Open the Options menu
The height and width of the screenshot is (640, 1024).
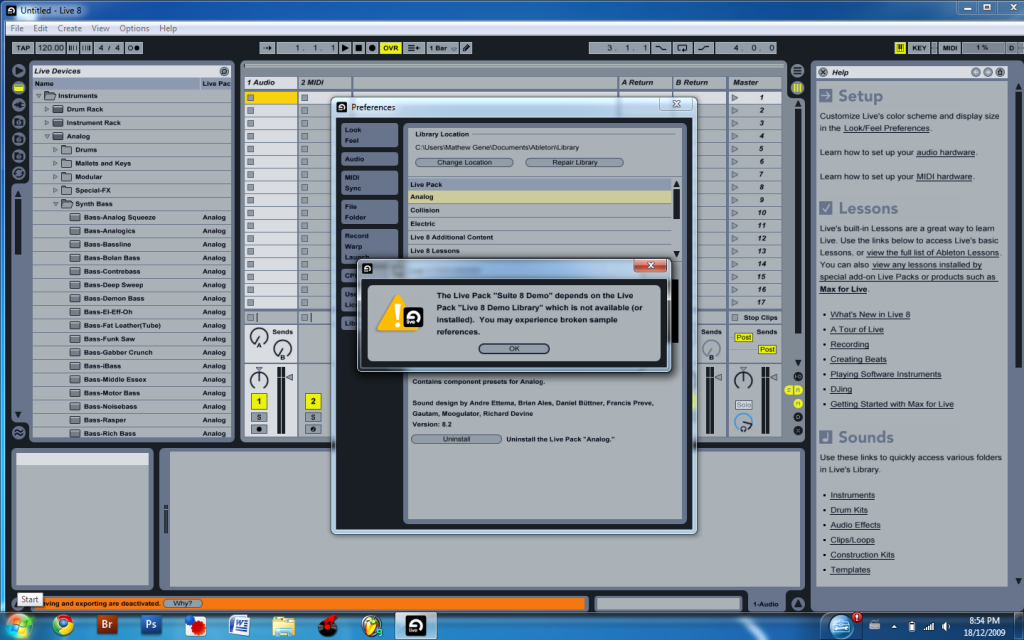(x=133, y=28)
